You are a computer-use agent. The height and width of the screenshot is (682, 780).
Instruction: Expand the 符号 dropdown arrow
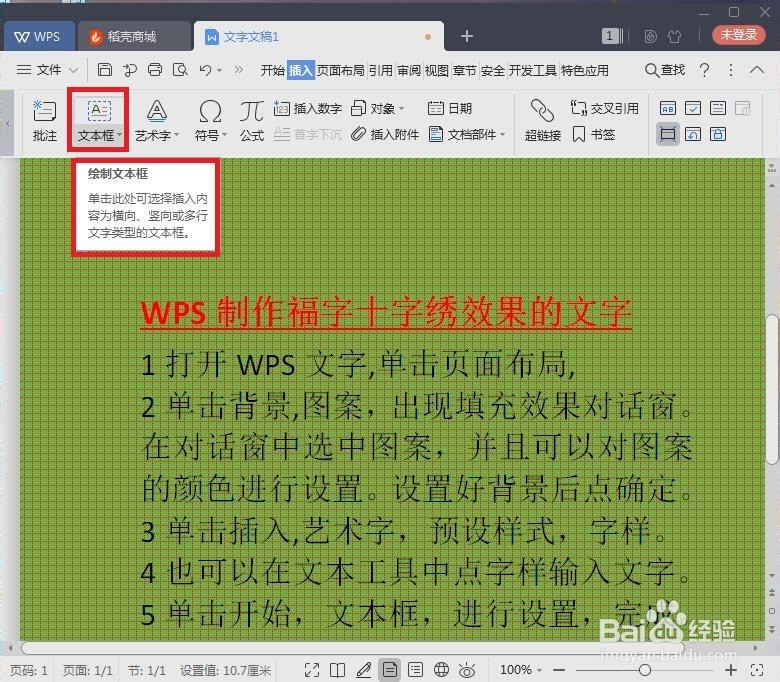tap(224, 135)
